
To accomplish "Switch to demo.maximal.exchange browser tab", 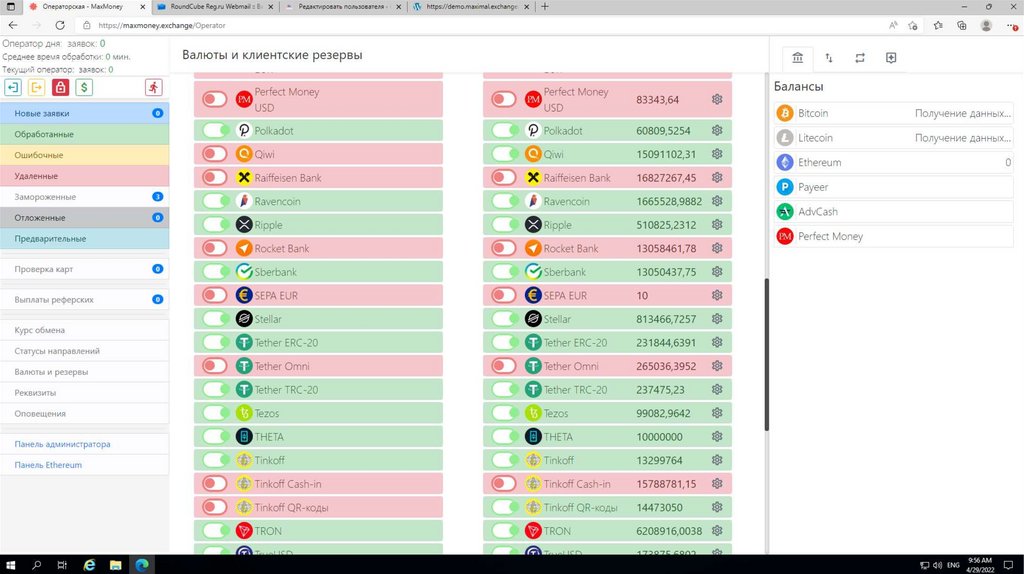I will 473,7.
